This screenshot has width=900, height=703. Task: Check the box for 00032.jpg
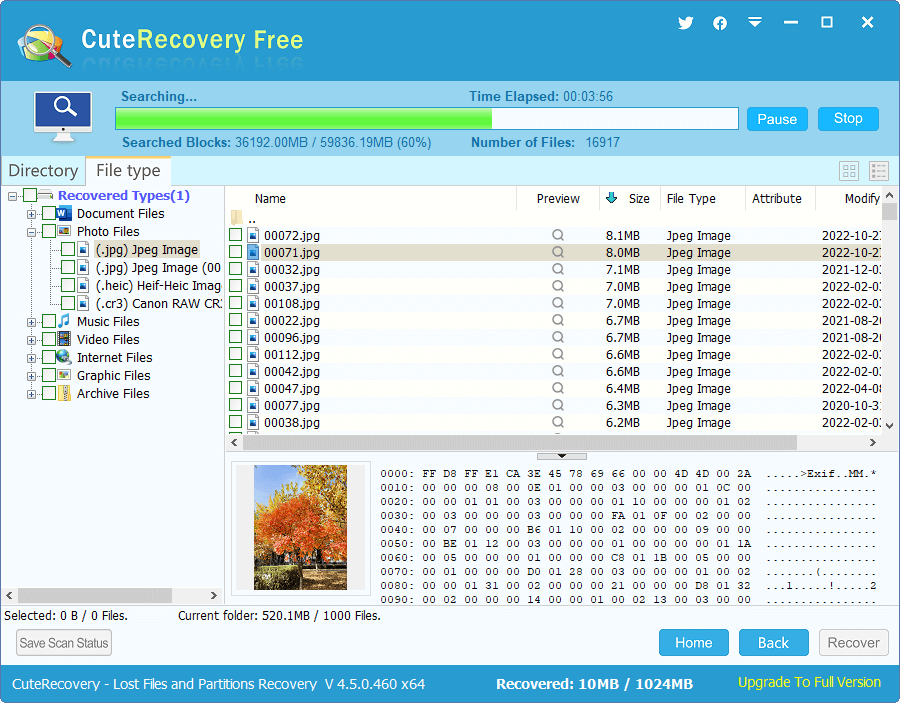click(x=235, y=269)
